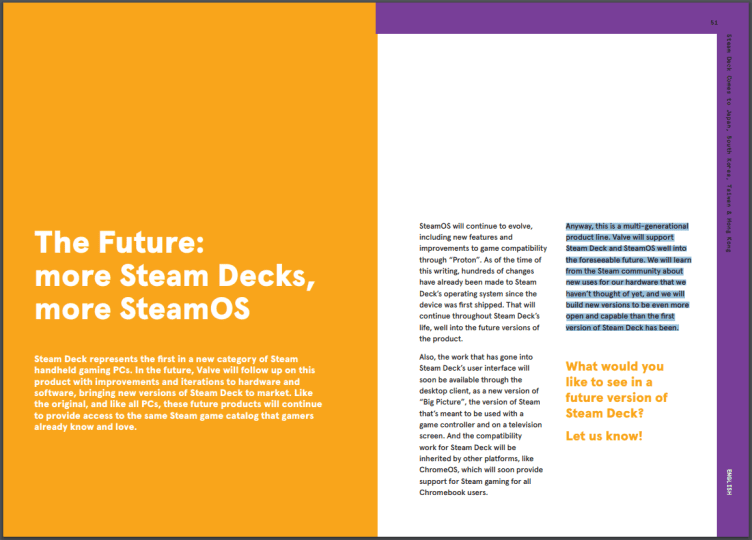
Task: Click the highlighted paragraph "Anyway, this is a multi-generational"
Action: click(628, 277)
